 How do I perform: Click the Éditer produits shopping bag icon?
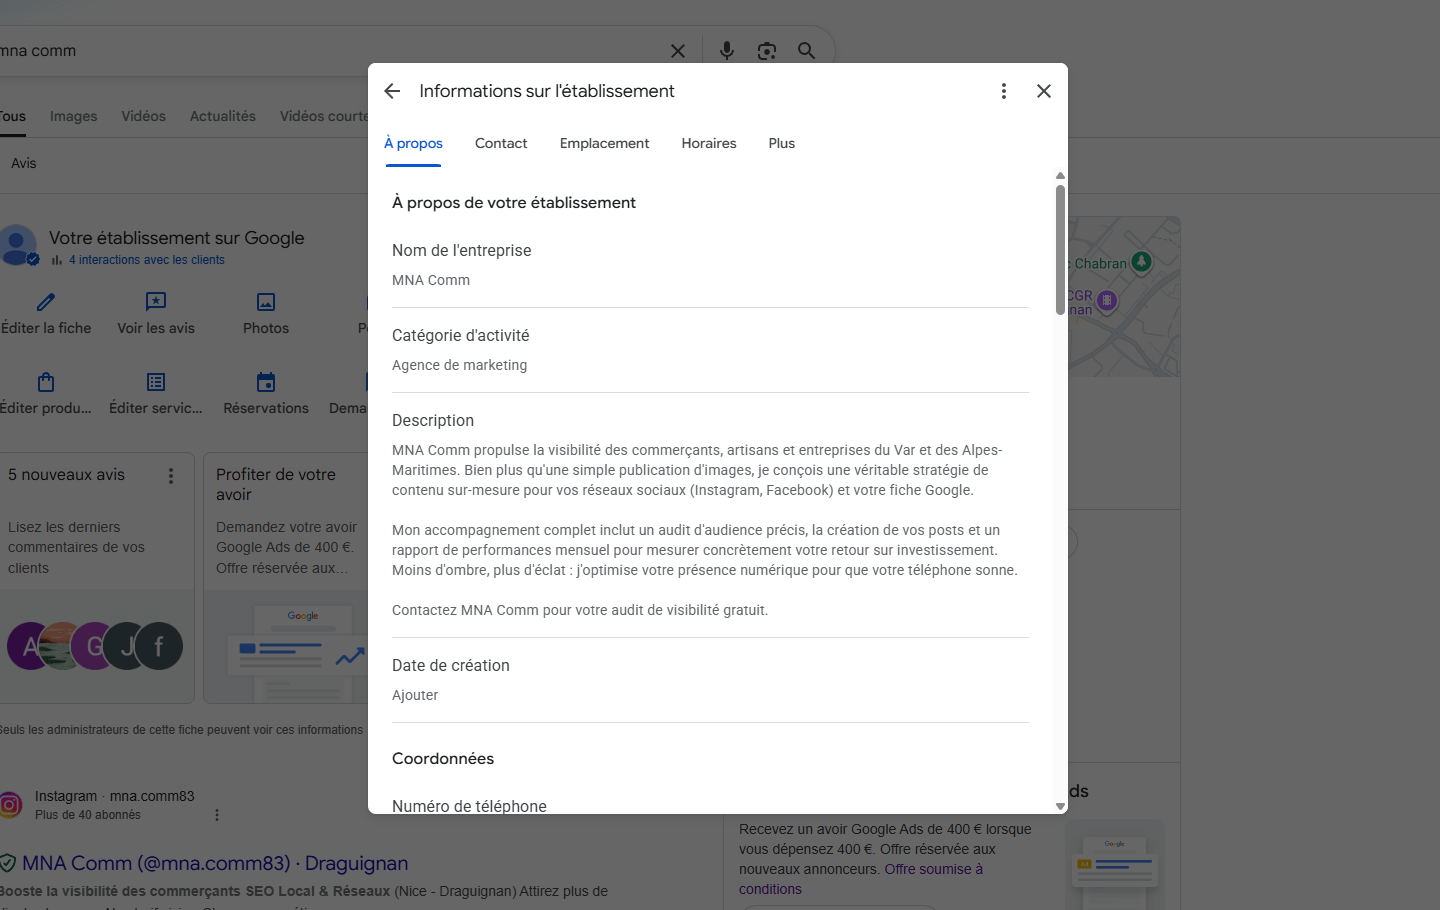pos(46,382)
